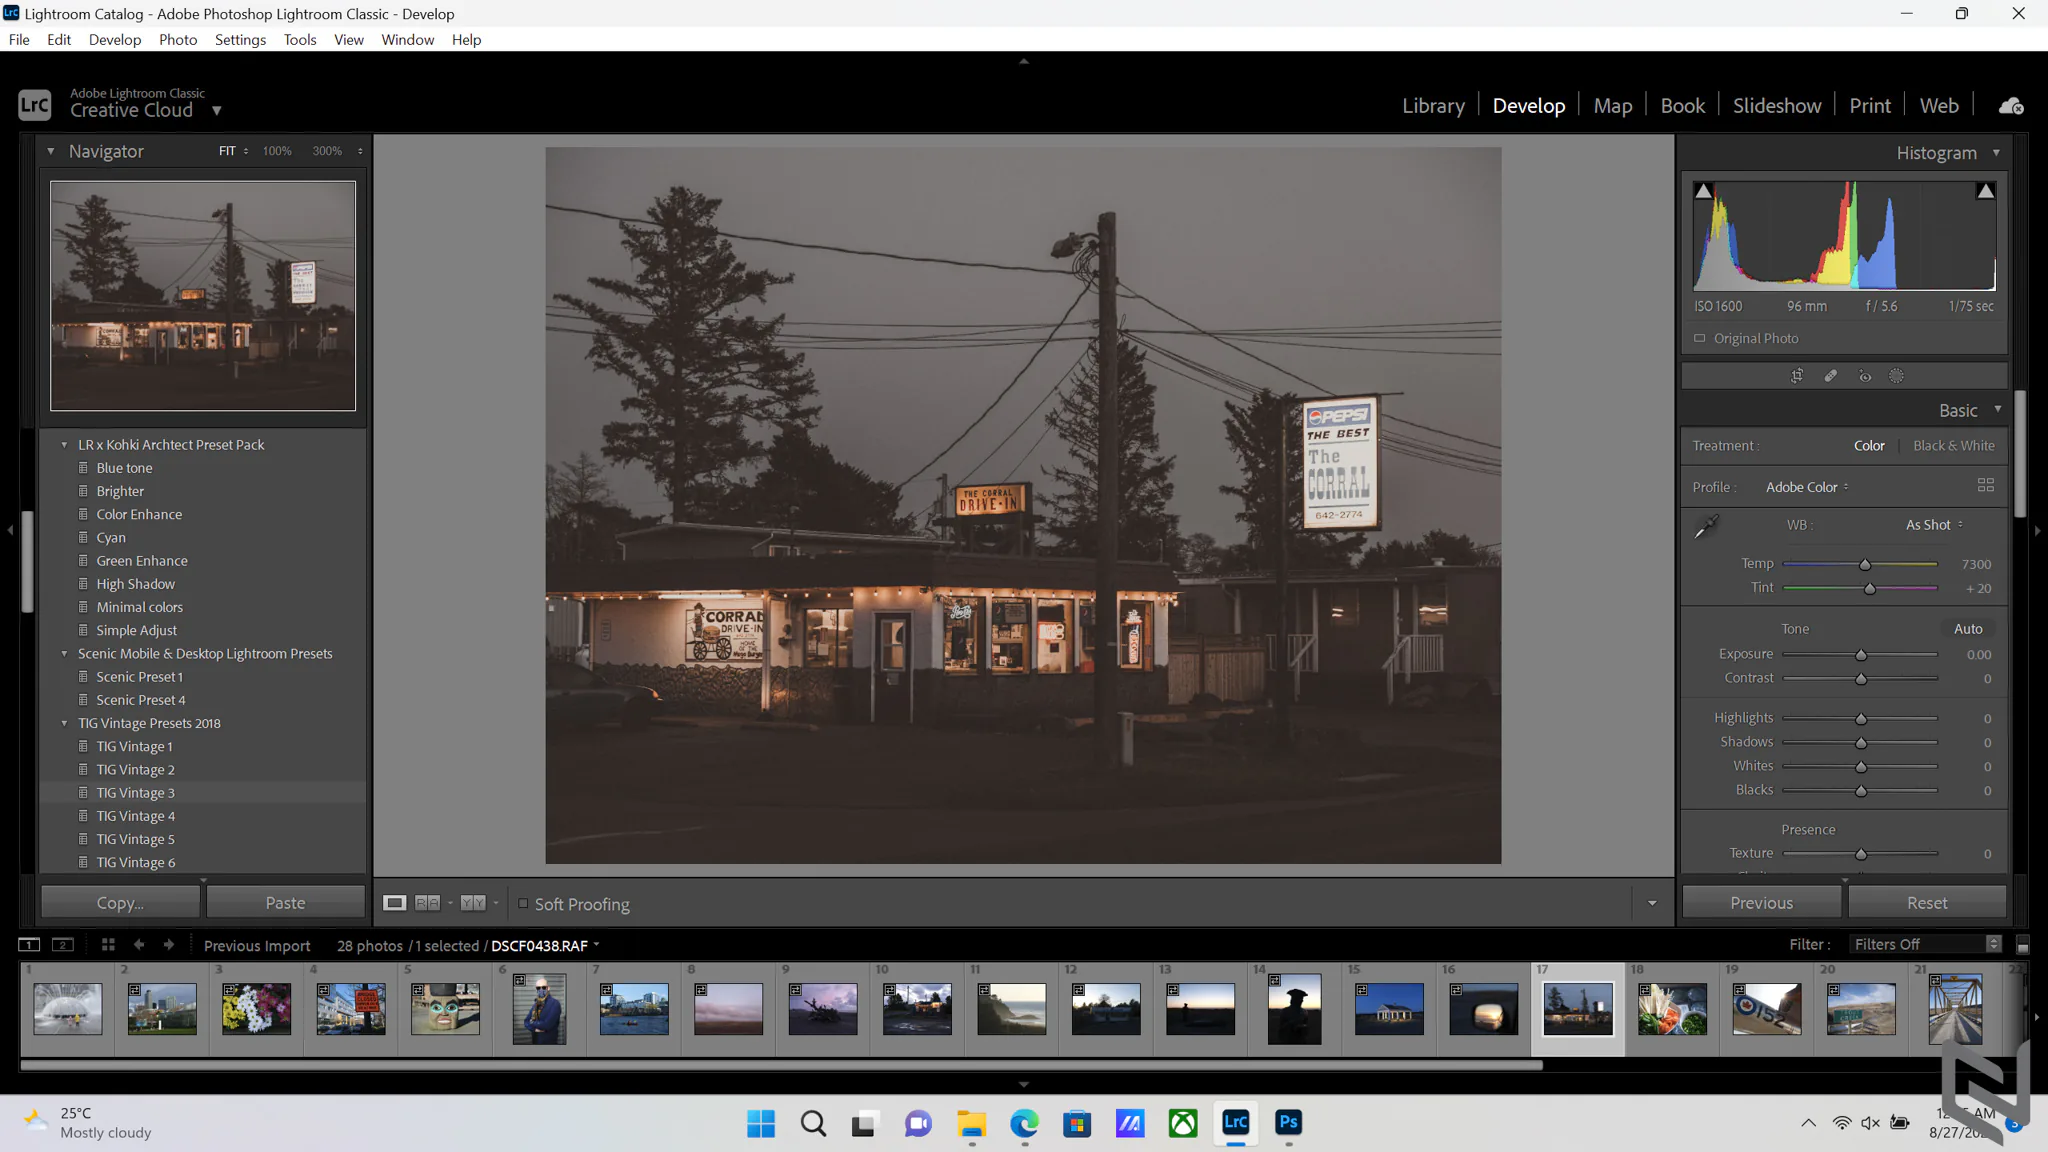Open the WB As Shot dropdown
This screenshot has height=1152, width=2048.
click(1934, 525)
